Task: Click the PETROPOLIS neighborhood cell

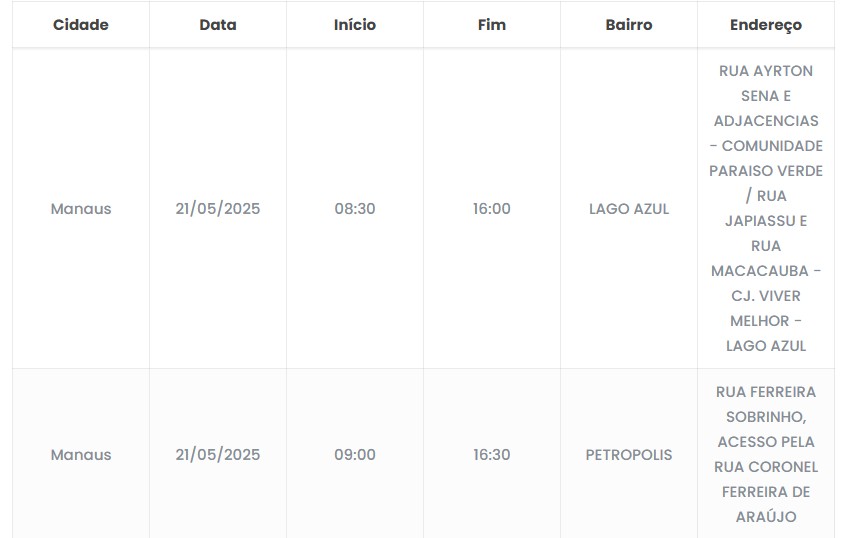Action: pos(629,455)
